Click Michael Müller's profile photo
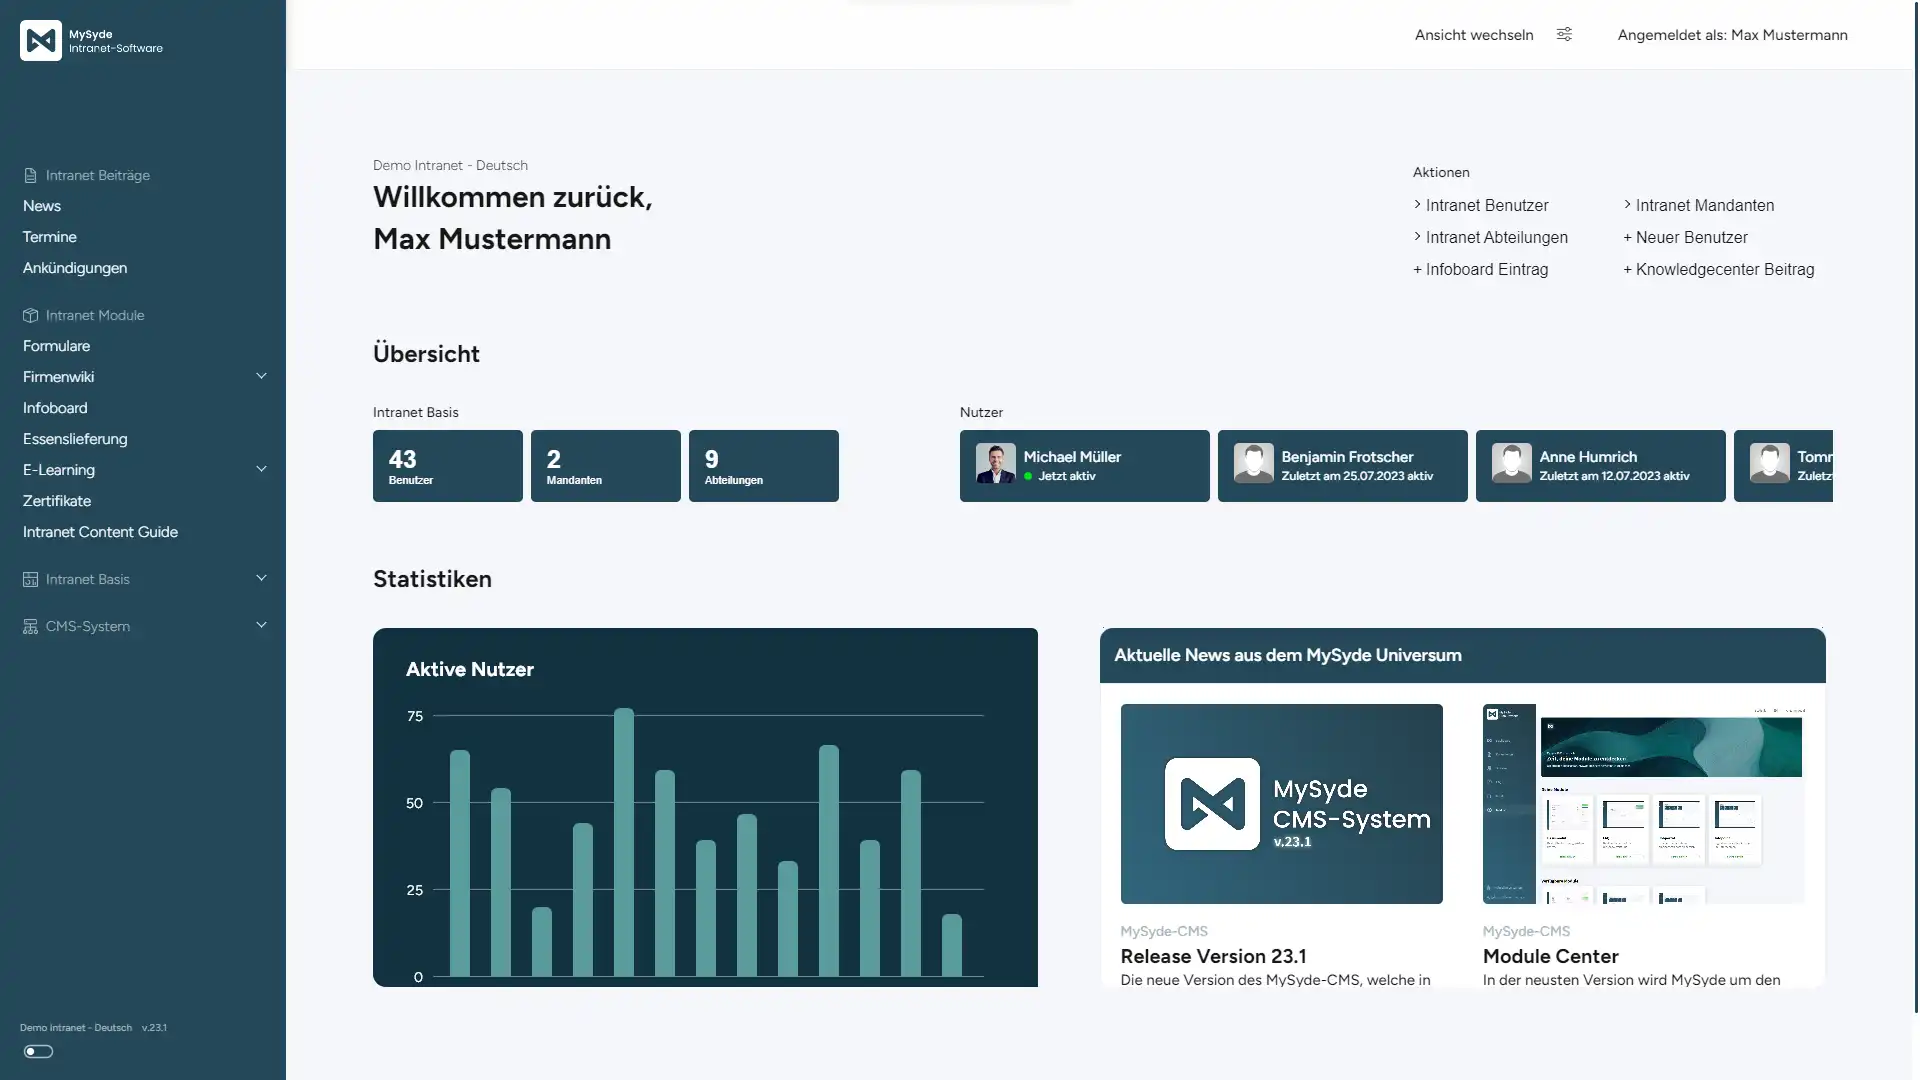The image size is (1920, 1080). coord(995,464)
